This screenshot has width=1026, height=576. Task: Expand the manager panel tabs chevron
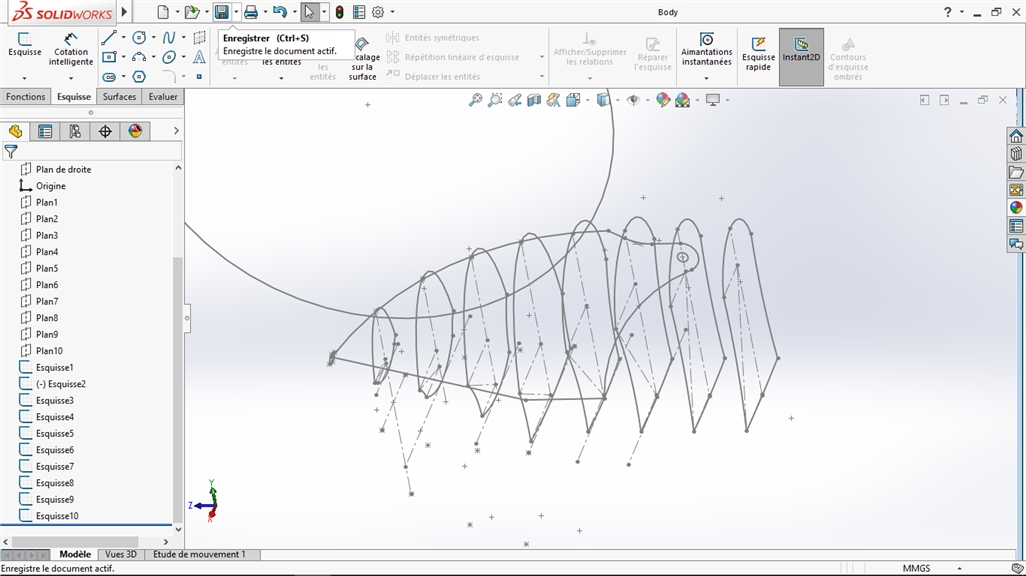pos(176,131)
